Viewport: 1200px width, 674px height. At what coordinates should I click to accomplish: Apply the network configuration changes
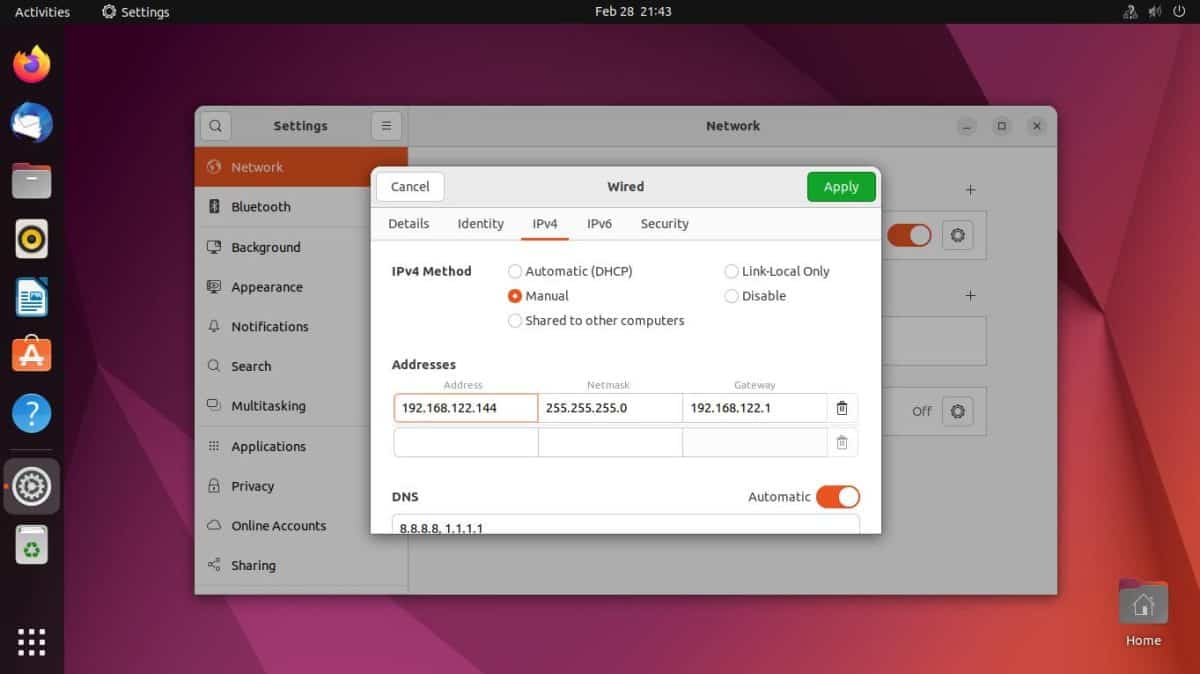point(841,186)
